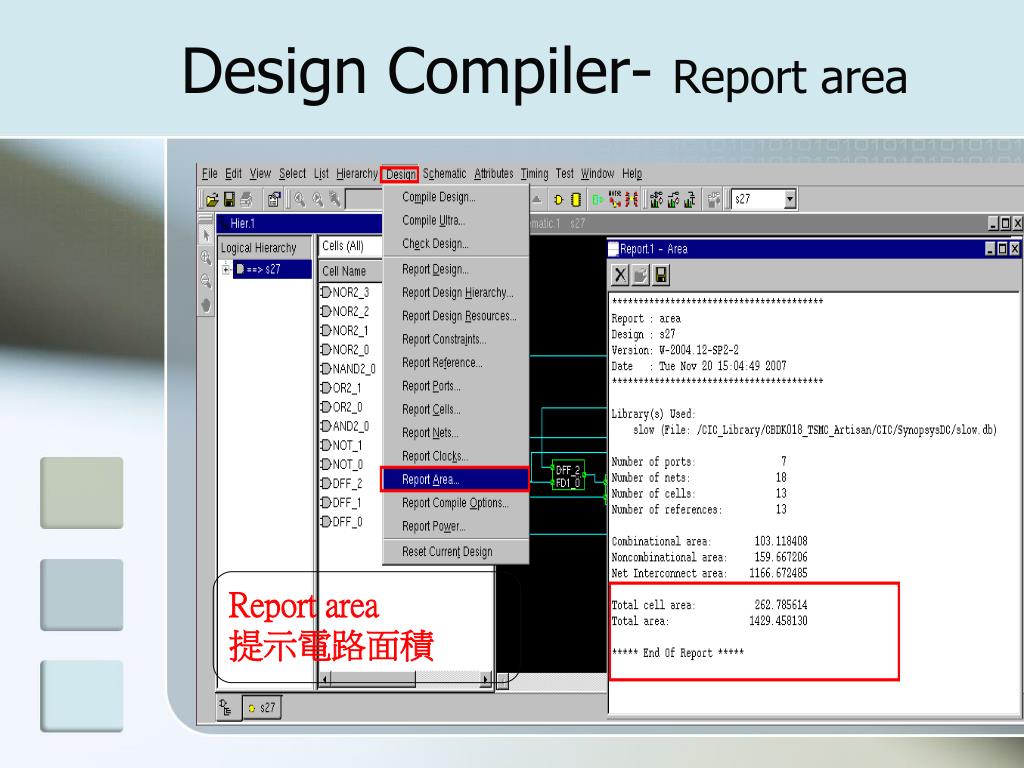Select DFF_0 in the cell list
This screenshot has width=1024, height=768.
[x=342, y=522]
